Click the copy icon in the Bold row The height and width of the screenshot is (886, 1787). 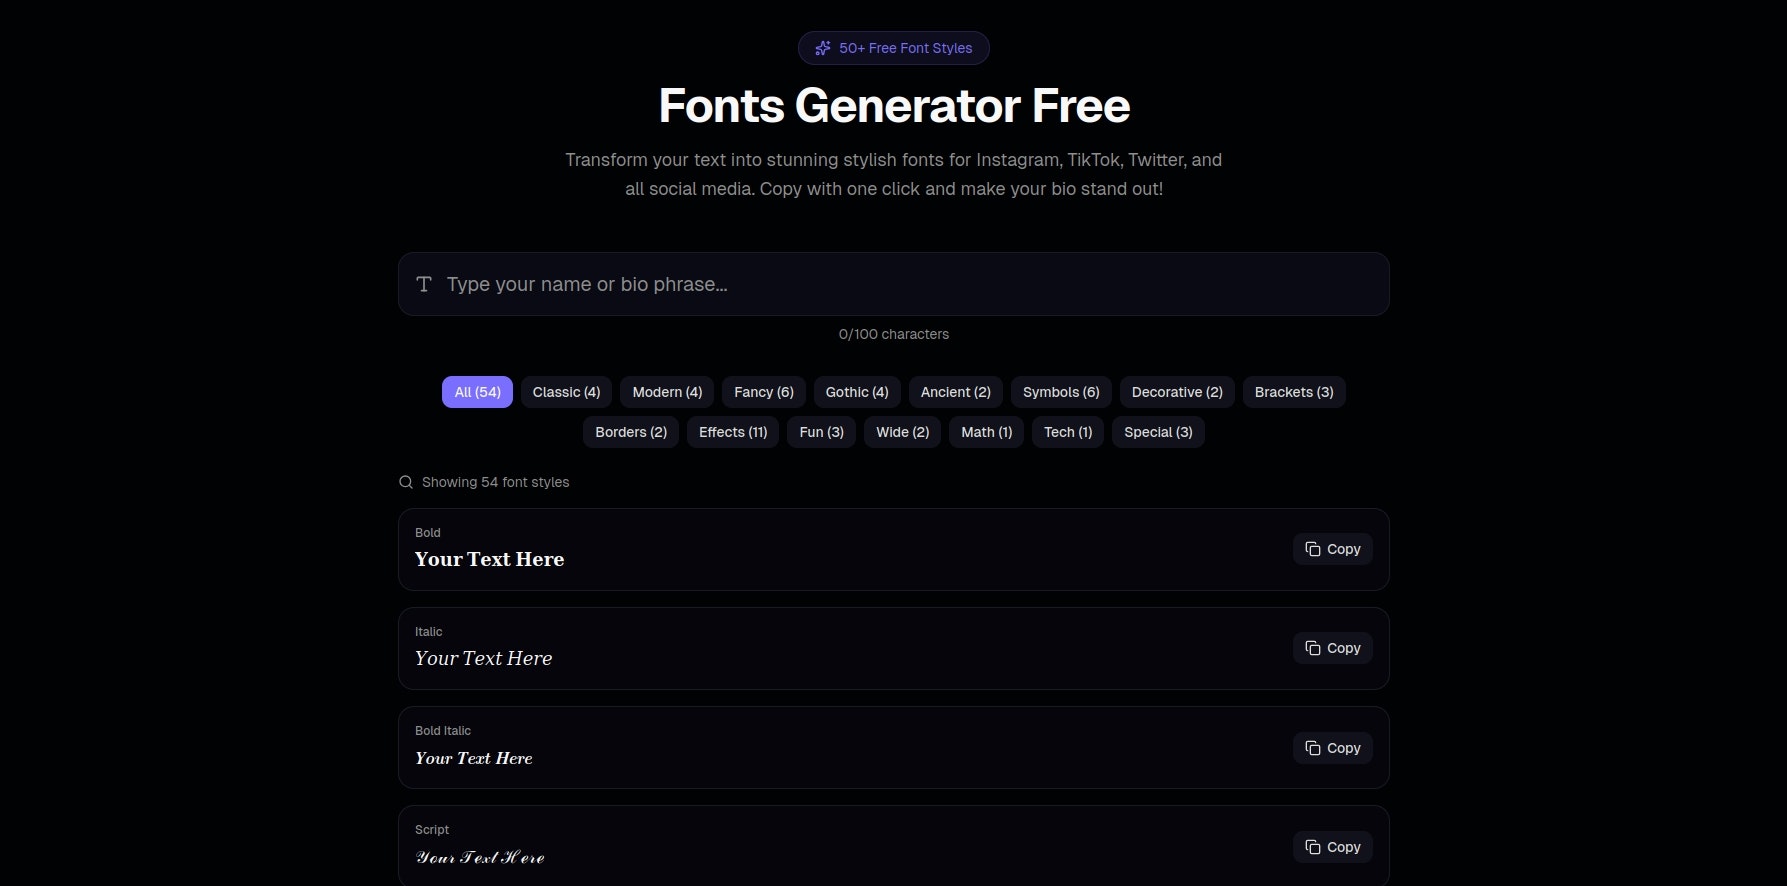(1313, 549)
